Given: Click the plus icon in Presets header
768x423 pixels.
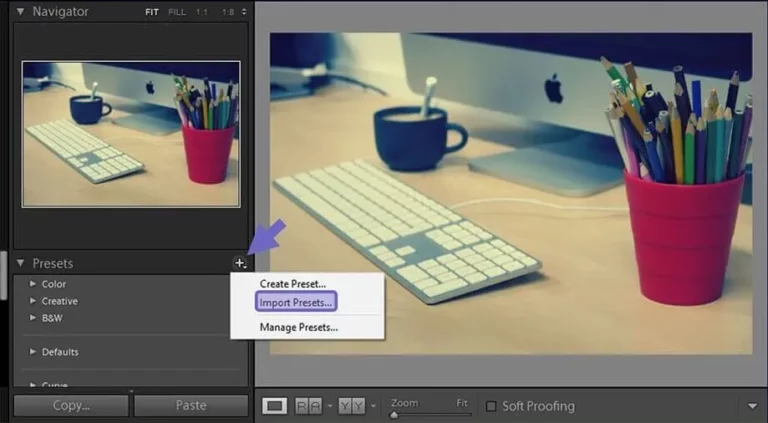Looking at the screenshot, I should point(240,263).
